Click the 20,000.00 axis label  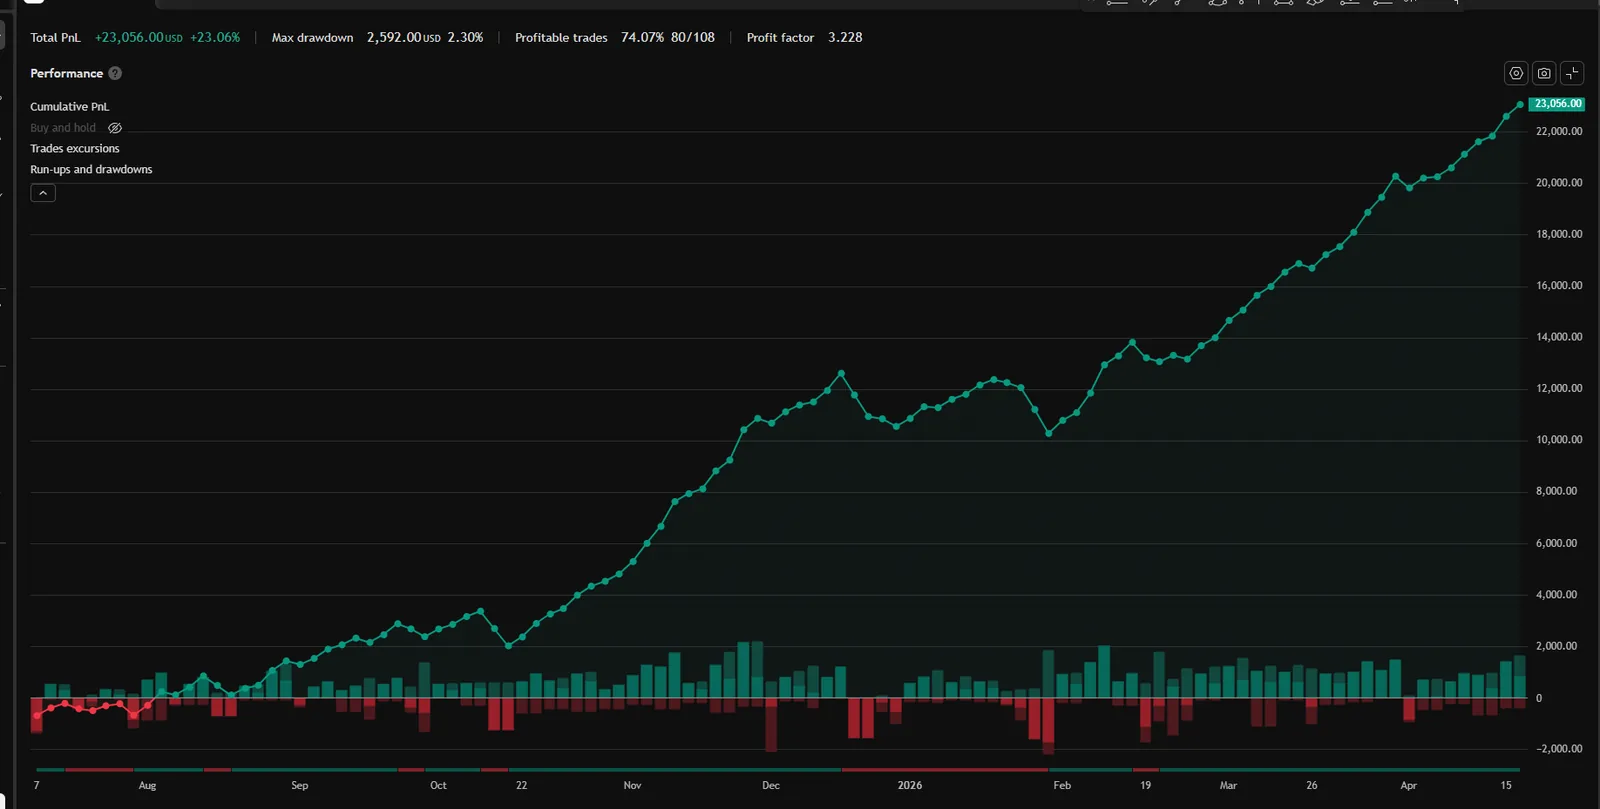click(1559, 183)
